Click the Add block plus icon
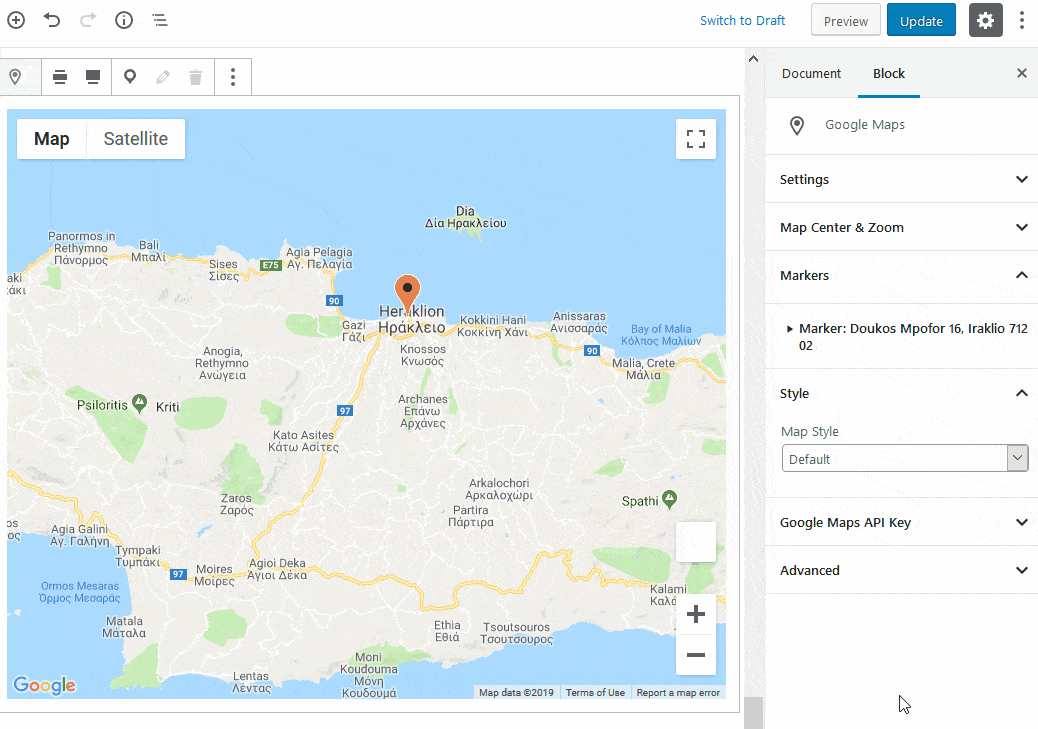 point(16,21)
